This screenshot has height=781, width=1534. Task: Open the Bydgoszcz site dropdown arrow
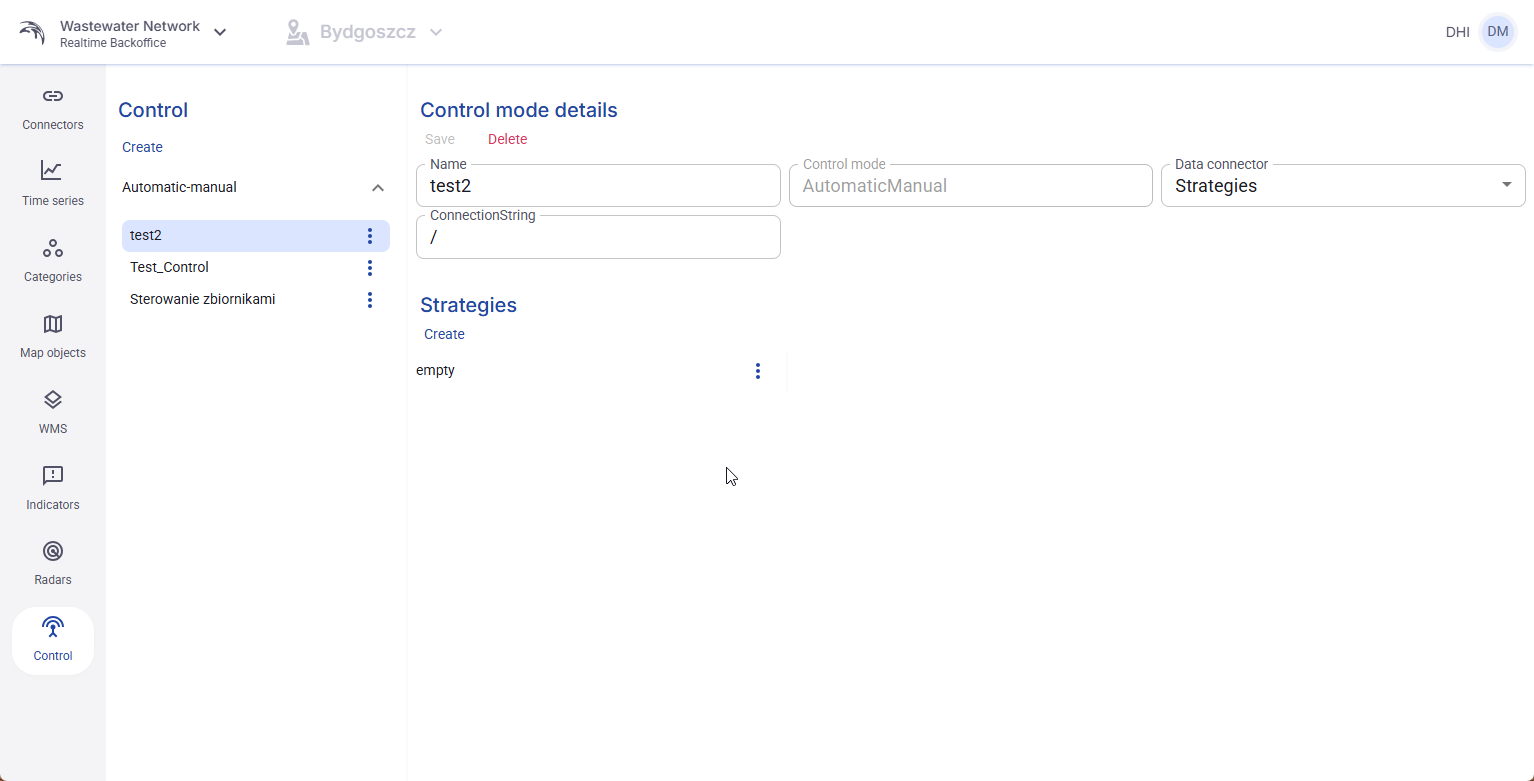point(436,32)
